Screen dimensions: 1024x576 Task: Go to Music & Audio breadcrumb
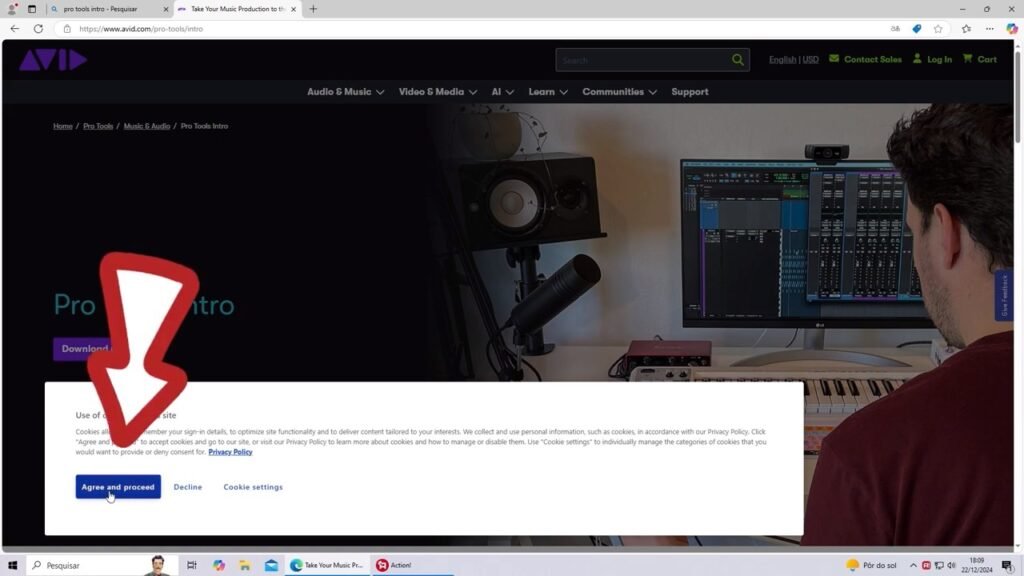pyautogui.click(x=146, y=126)
